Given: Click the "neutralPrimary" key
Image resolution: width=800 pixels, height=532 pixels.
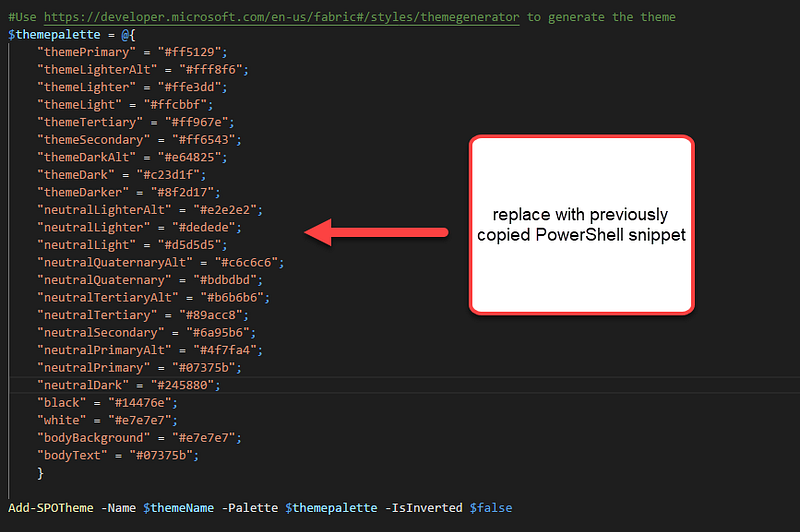Looking at the screenshot, I should point(94,368).
